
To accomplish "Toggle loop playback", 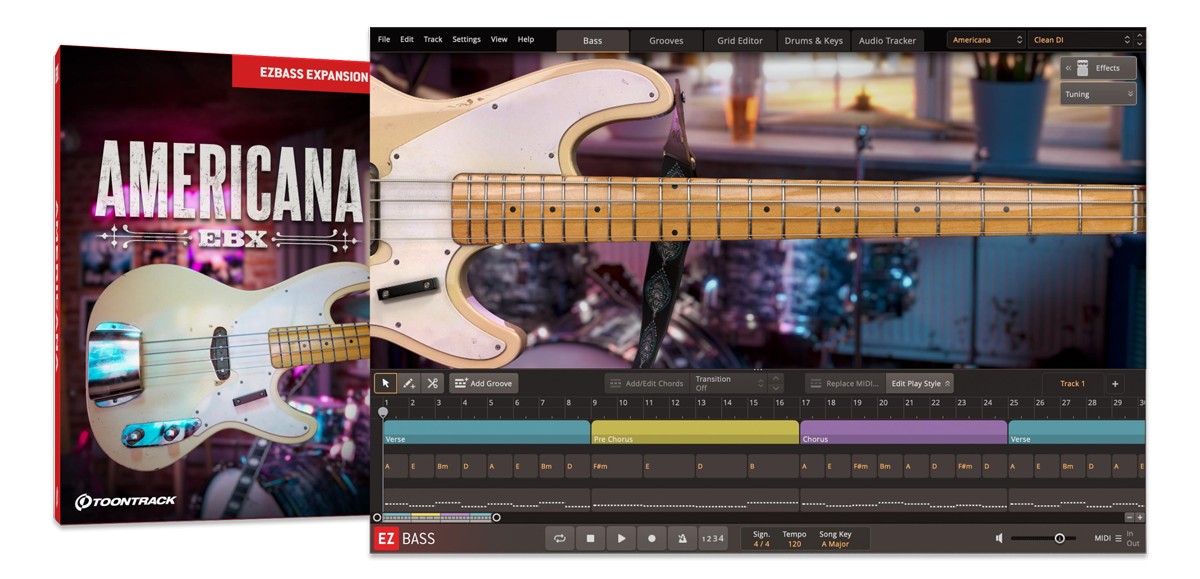I will coord(559,538).
